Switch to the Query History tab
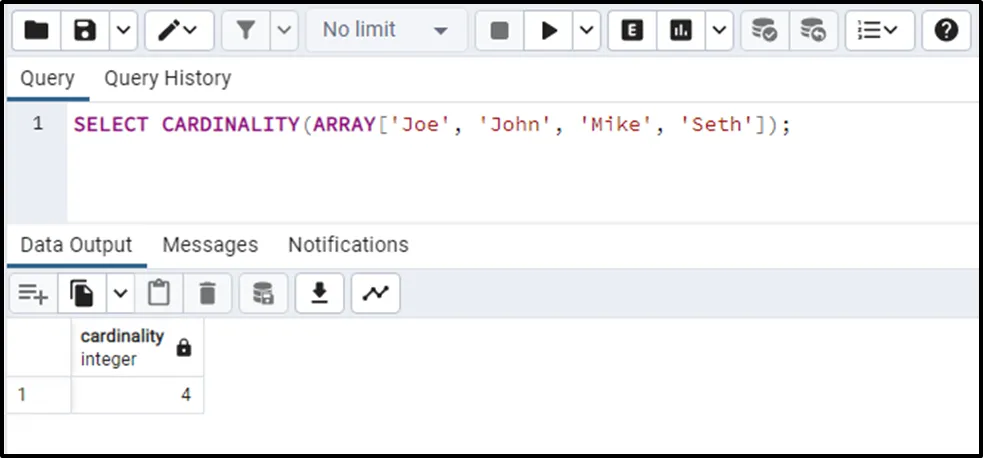The height and width of the screenshot is (458, 983). [x=167, y=78]
